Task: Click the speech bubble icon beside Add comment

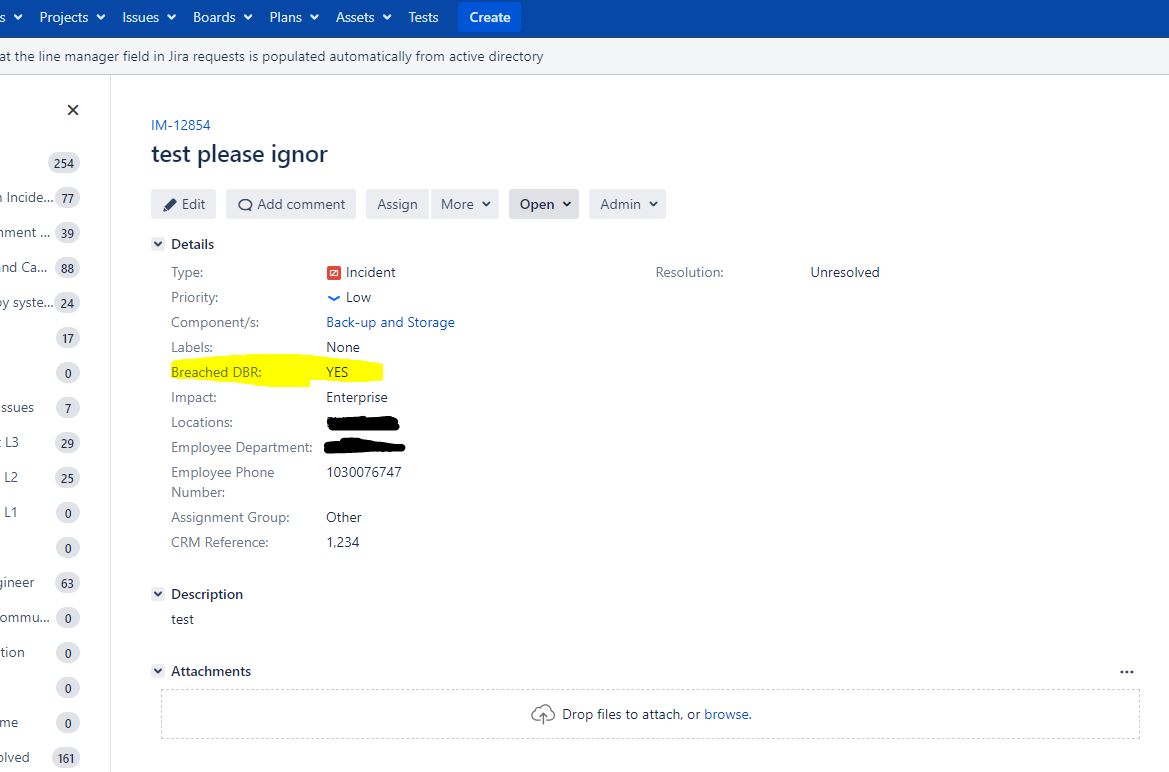Action: tap(244, 204)
